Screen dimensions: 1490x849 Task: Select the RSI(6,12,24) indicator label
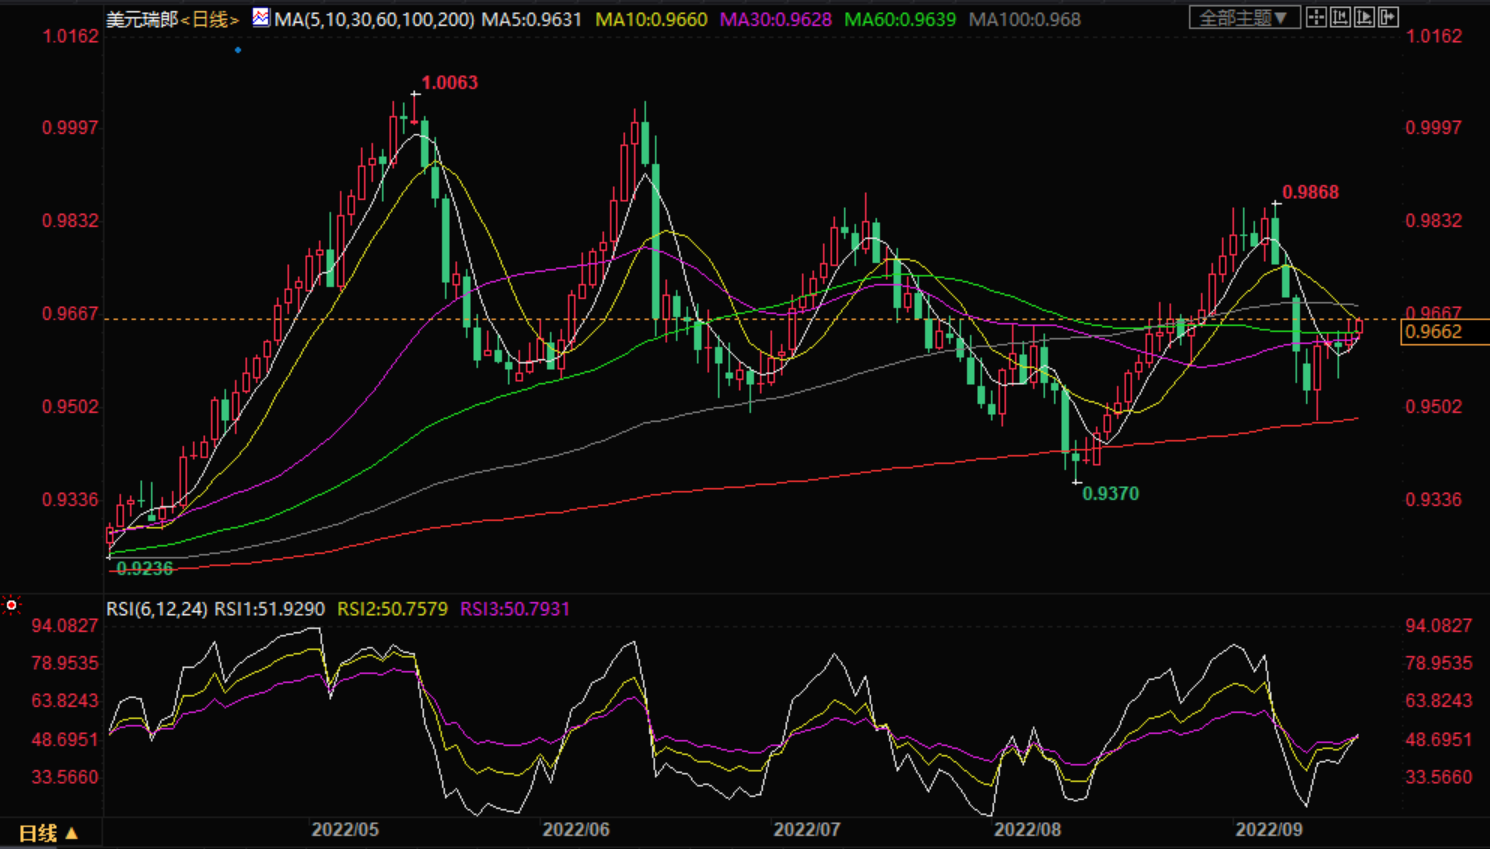pos(157,609)
